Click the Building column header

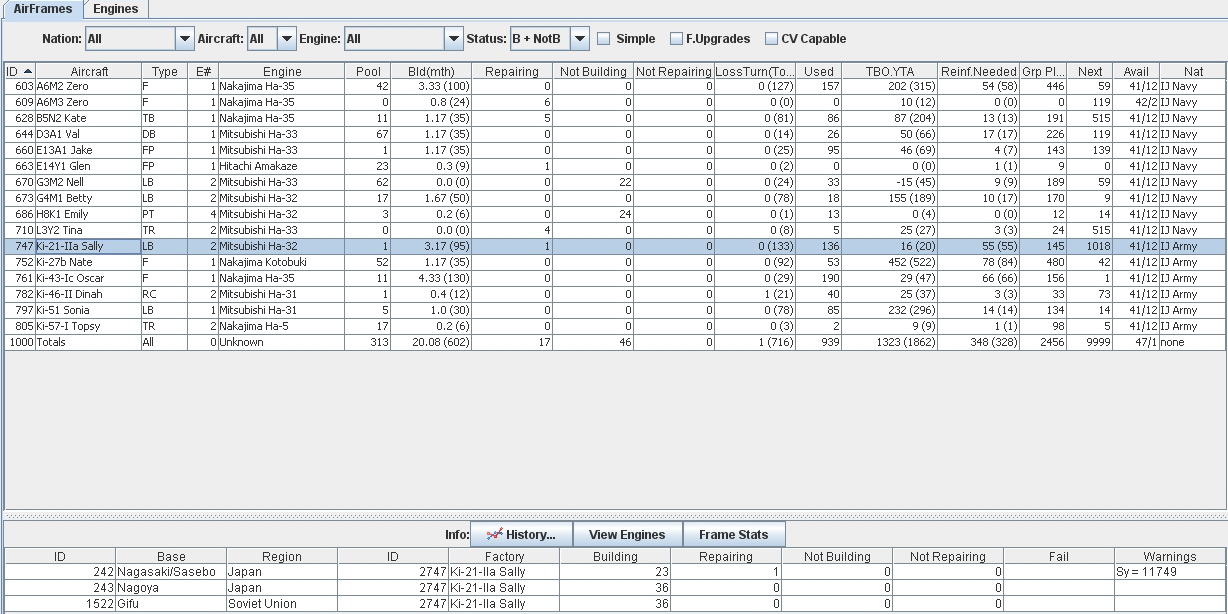click(x=615, y=557)
